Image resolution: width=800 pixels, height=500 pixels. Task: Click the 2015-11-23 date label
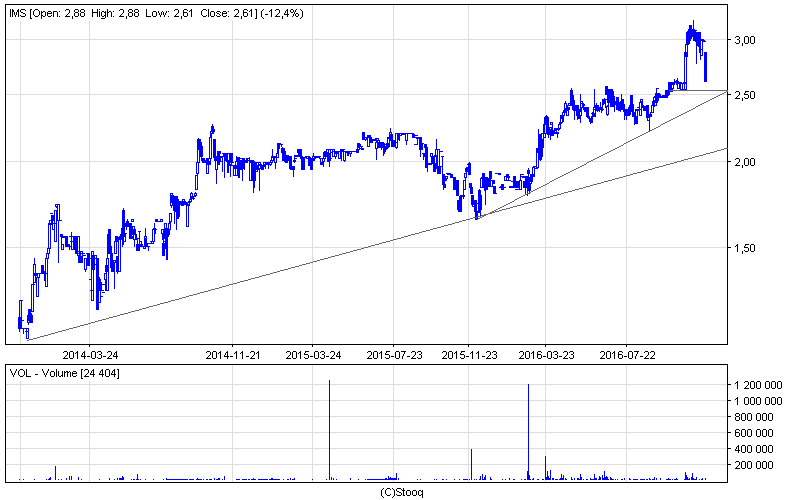coord(469,355)
